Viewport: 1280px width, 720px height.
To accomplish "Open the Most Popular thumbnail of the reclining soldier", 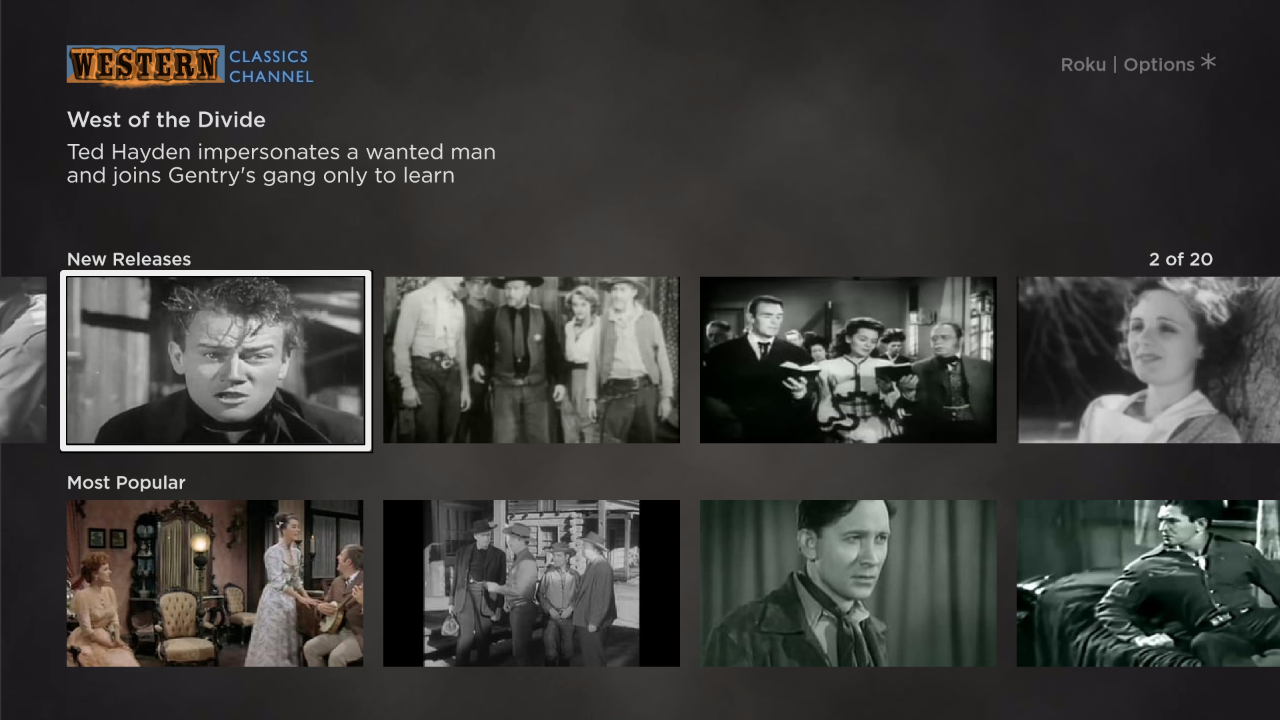I will pos(1148,583).
